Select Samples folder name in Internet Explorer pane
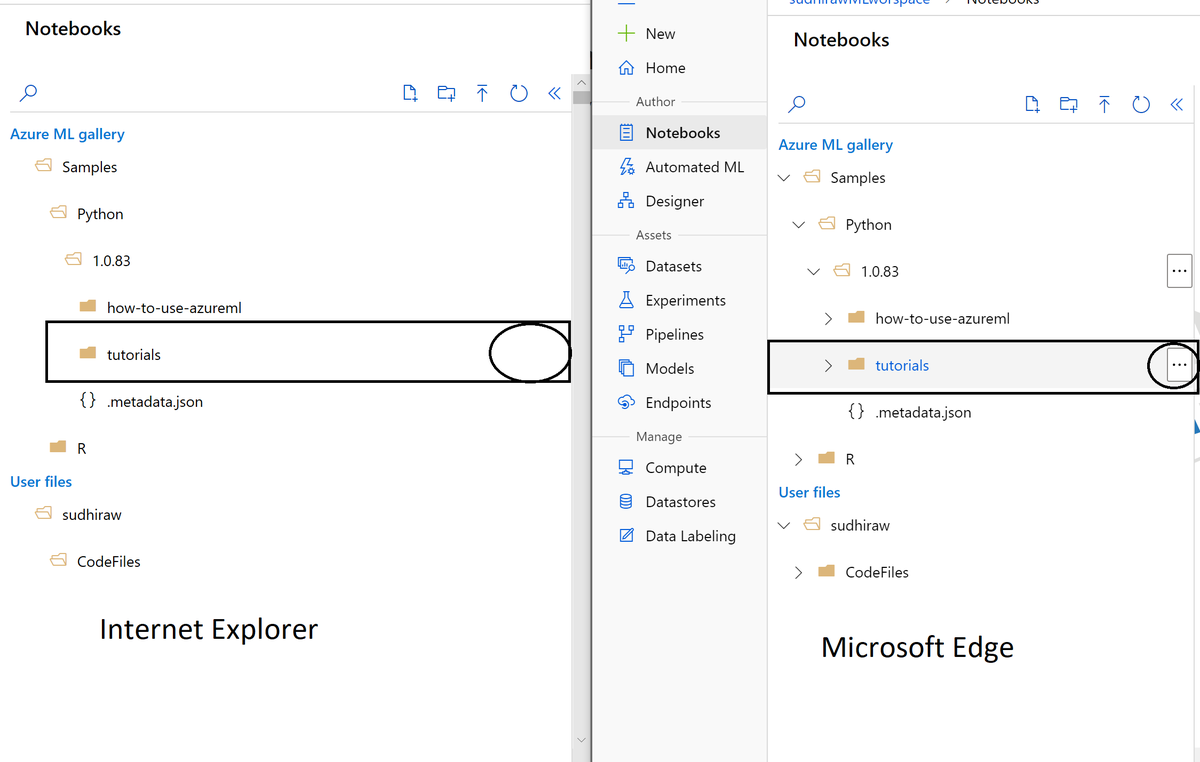Screen dimensions: 1200x762 click(x=90, y=167)
